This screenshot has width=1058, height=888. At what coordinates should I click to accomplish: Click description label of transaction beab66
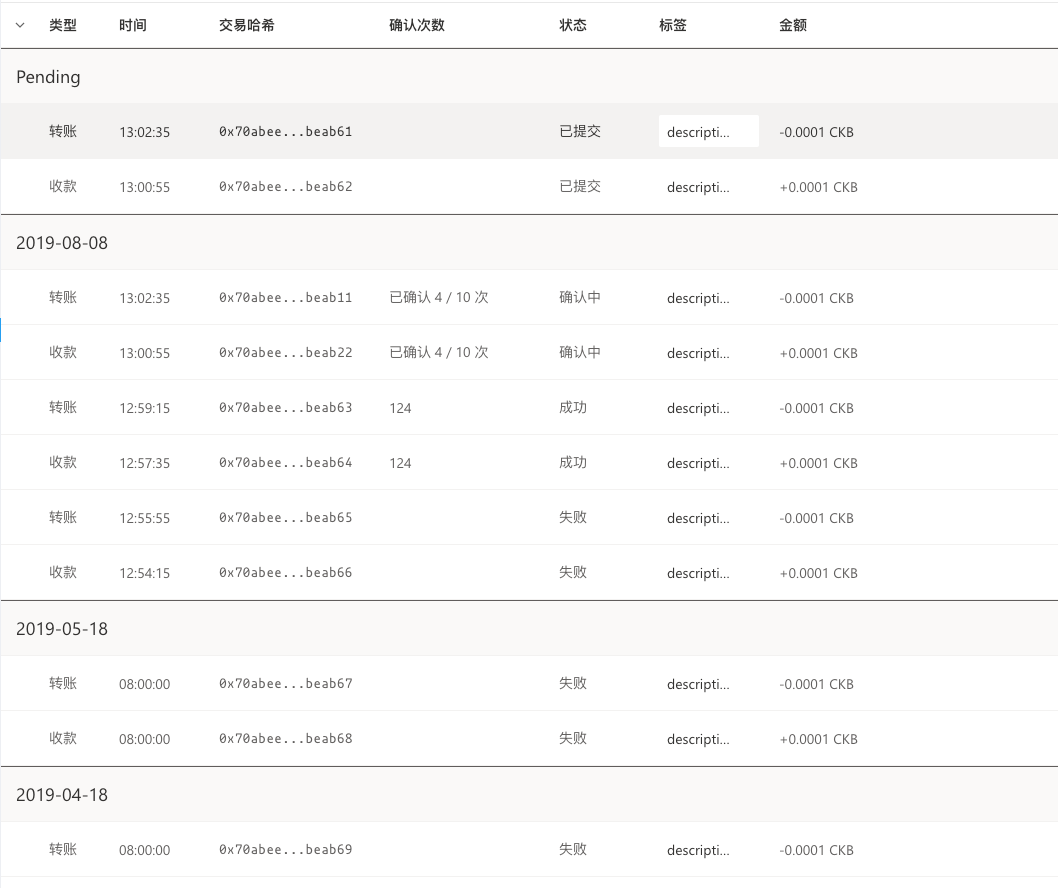pos(698,574)
